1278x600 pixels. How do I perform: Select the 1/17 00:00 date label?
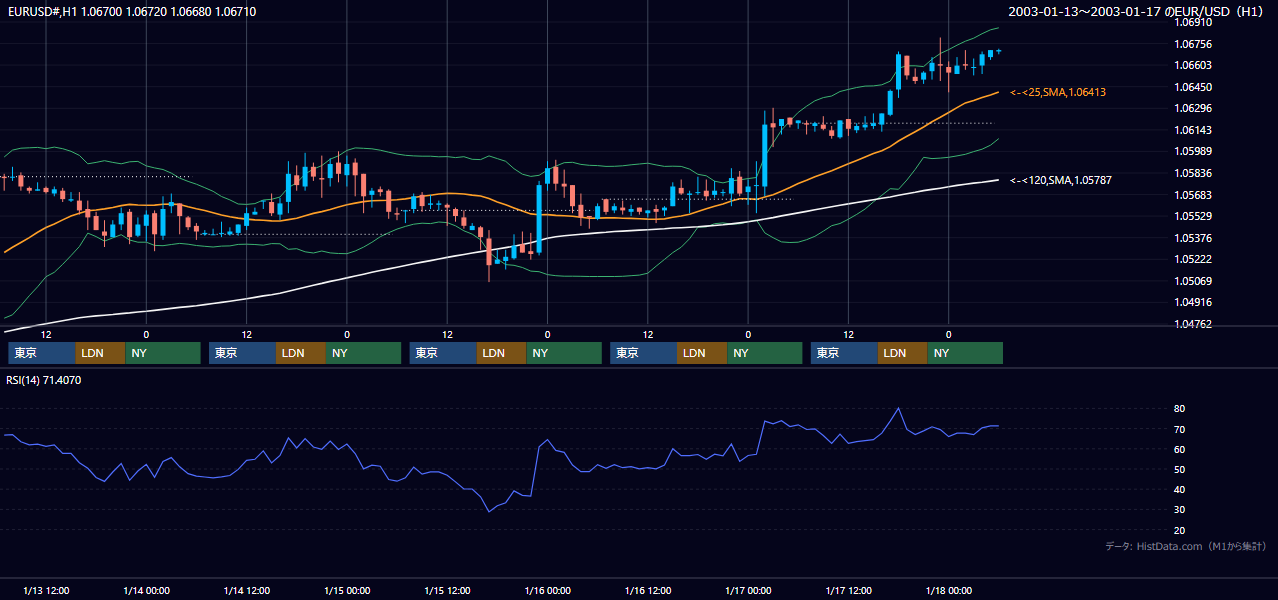point(748,591)
